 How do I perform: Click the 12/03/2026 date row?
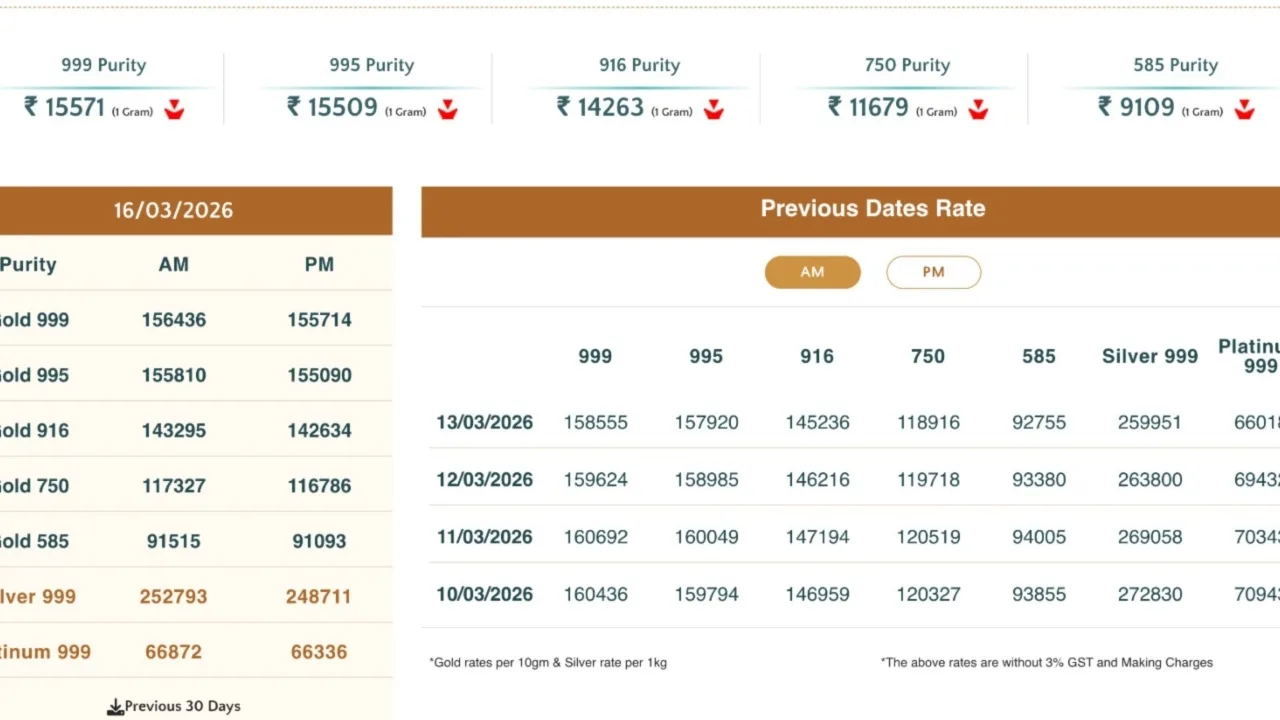[484, 479]
